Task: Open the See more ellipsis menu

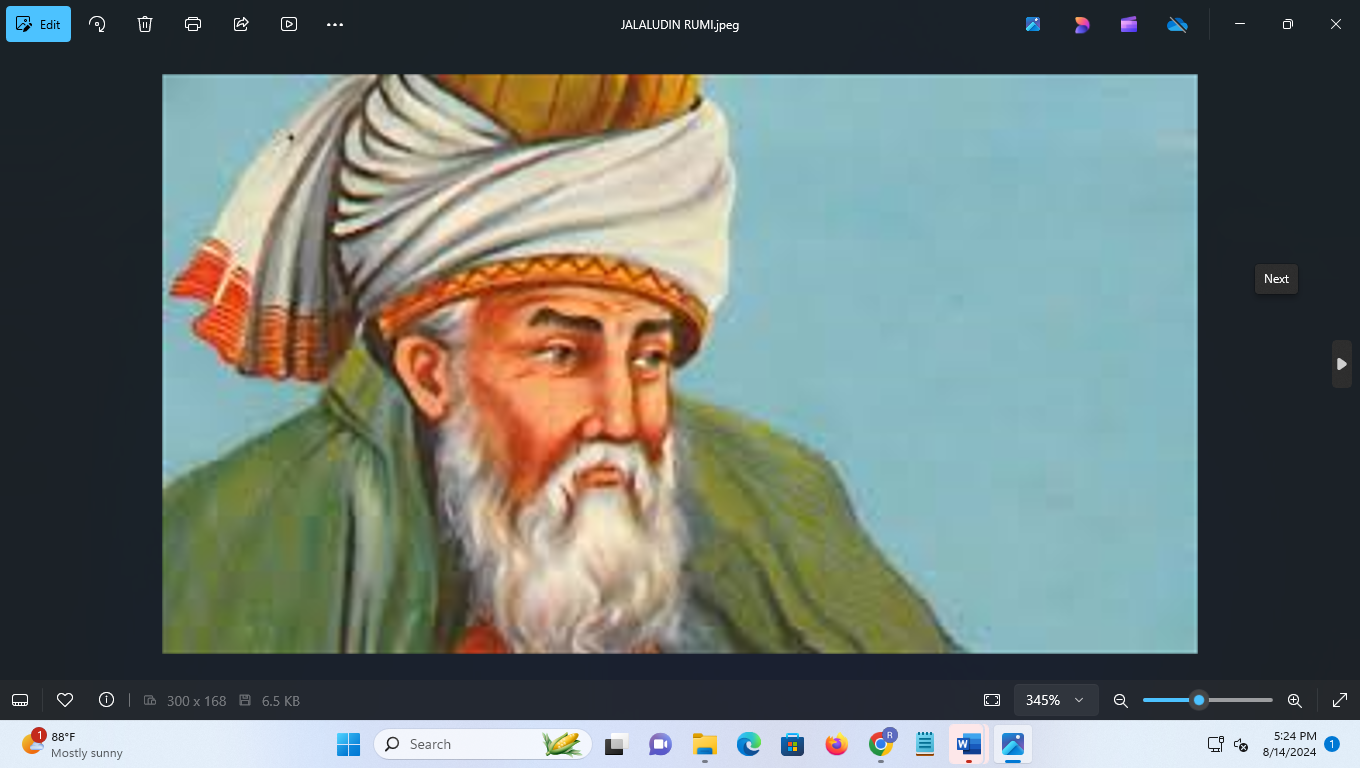Action: click(x=335, y=24)
